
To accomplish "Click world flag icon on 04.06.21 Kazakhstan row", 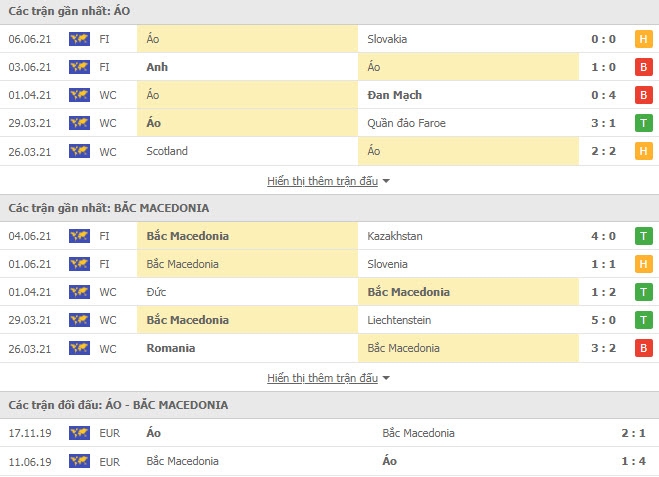I will click(x=79, y=236).
